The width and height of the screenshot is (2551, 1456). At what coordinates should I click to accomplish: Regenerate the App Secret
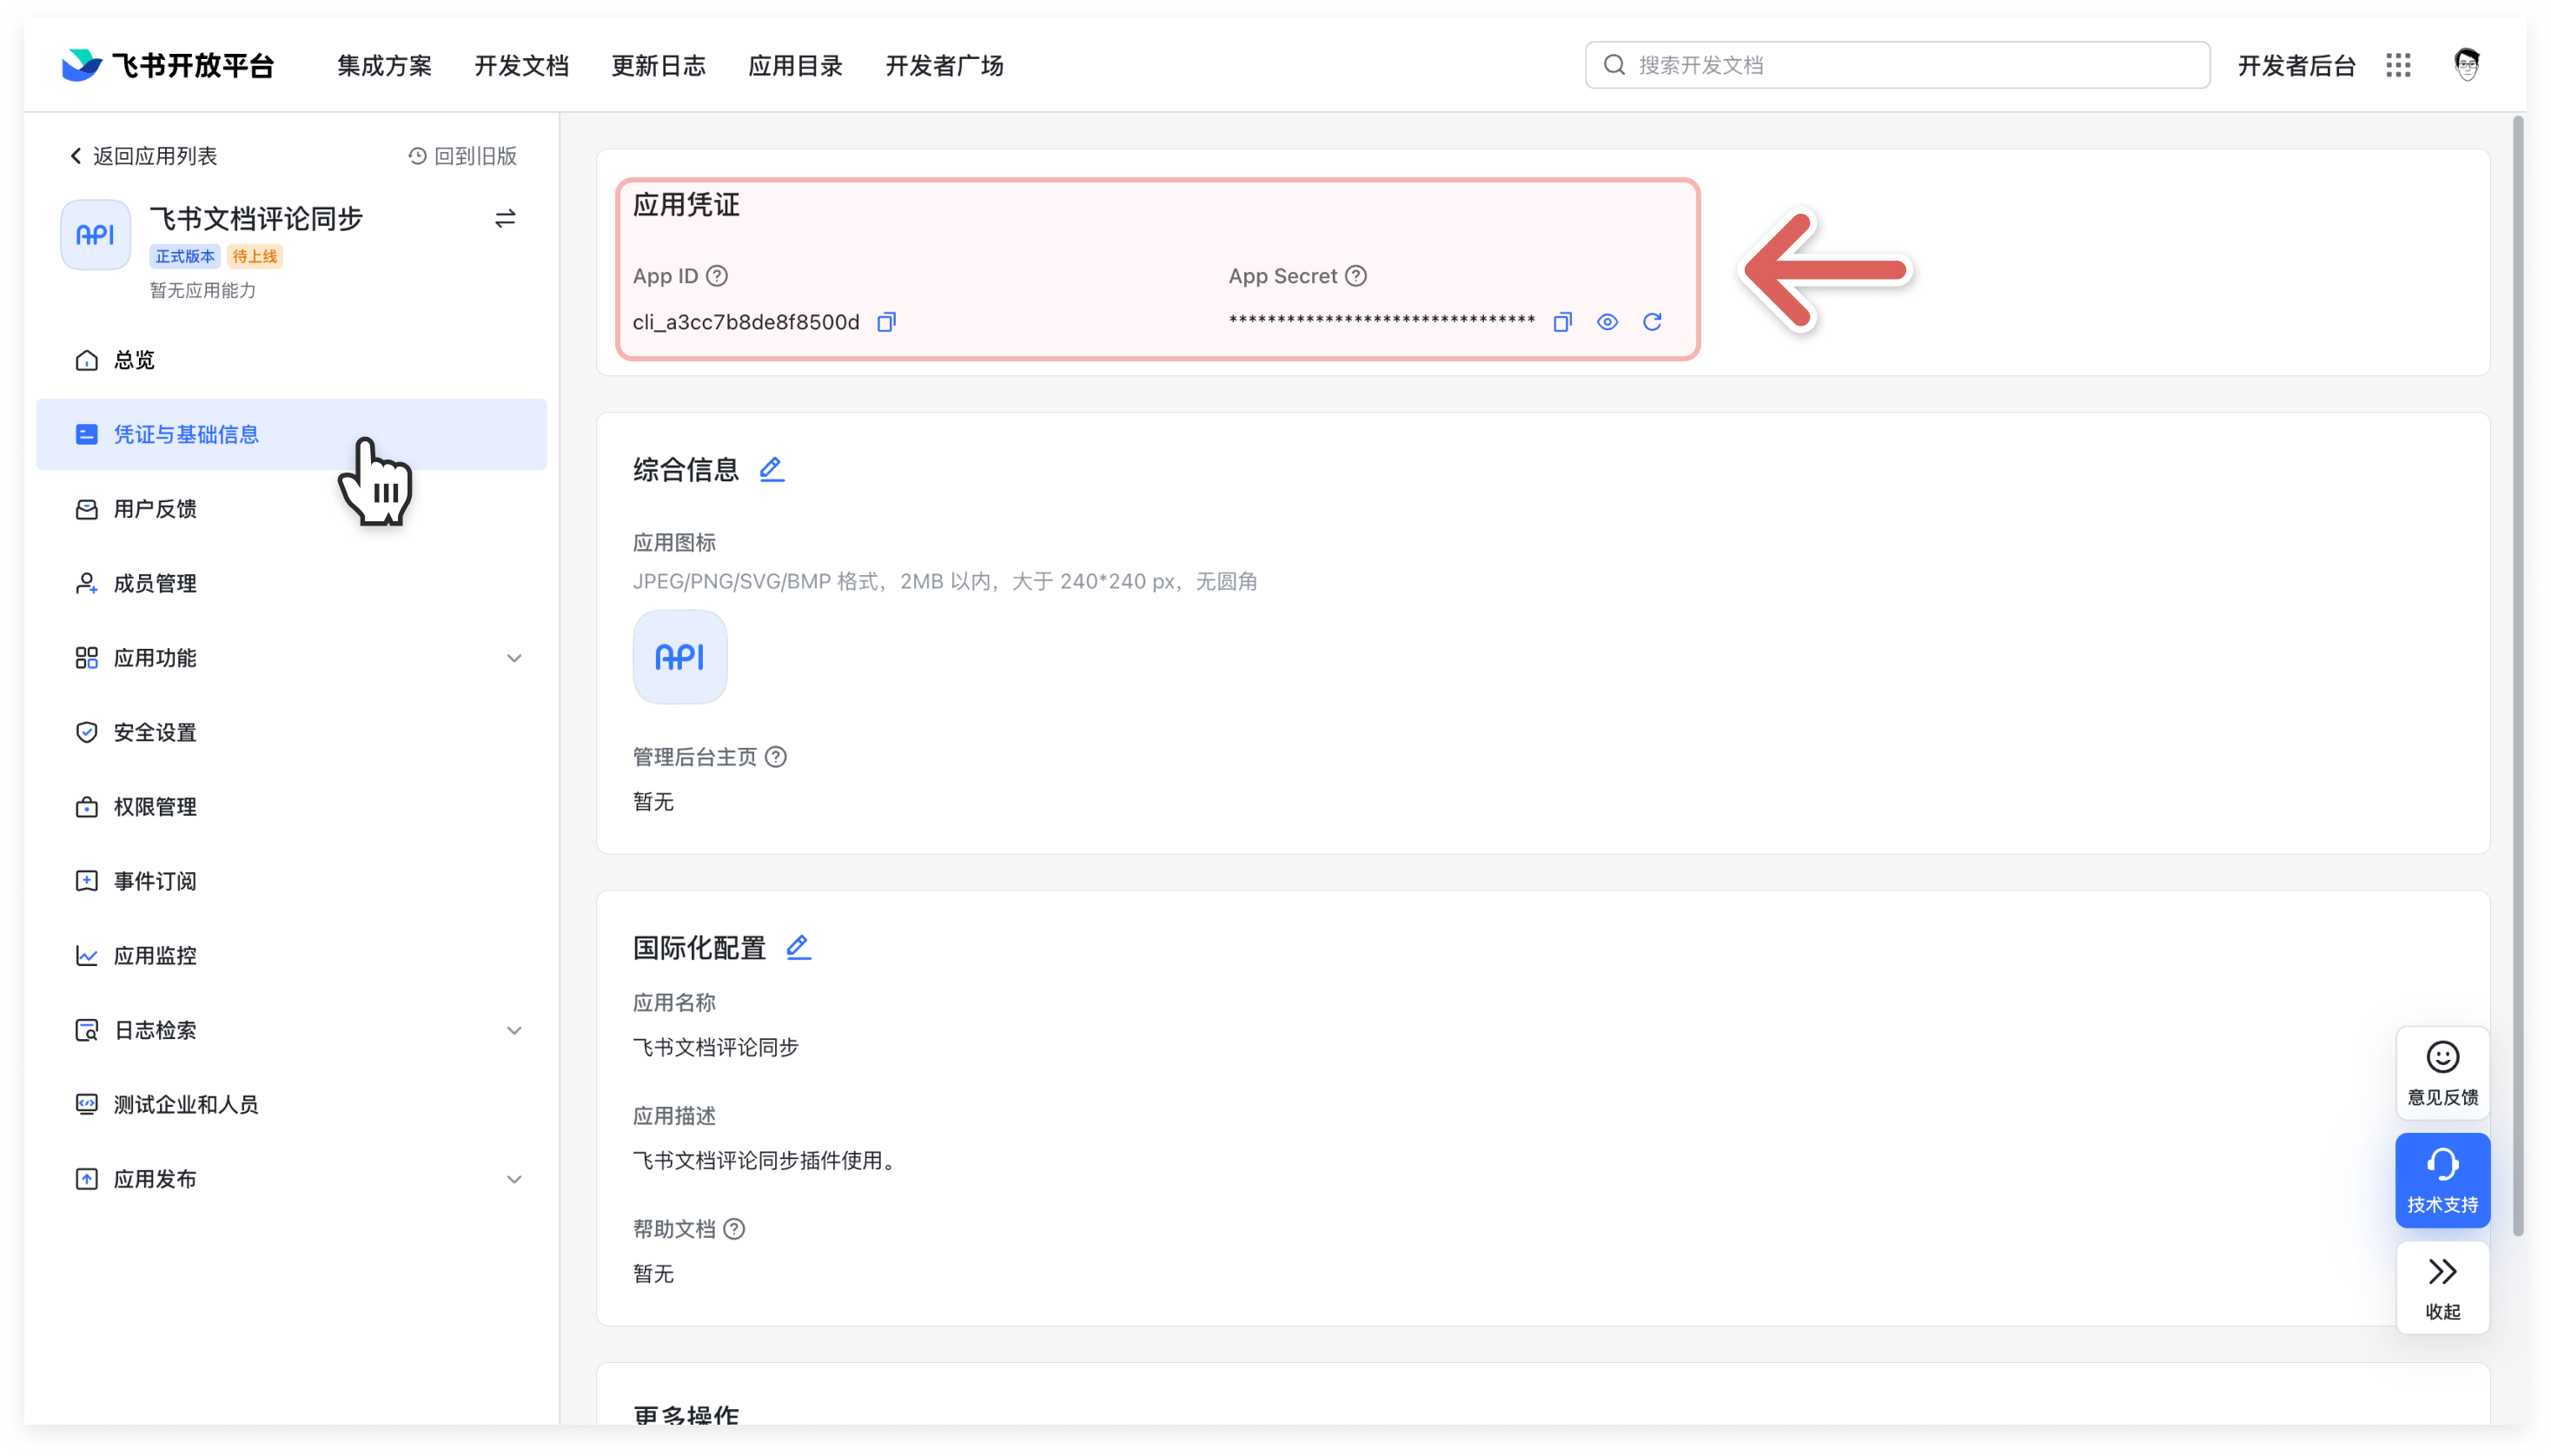1652,322
